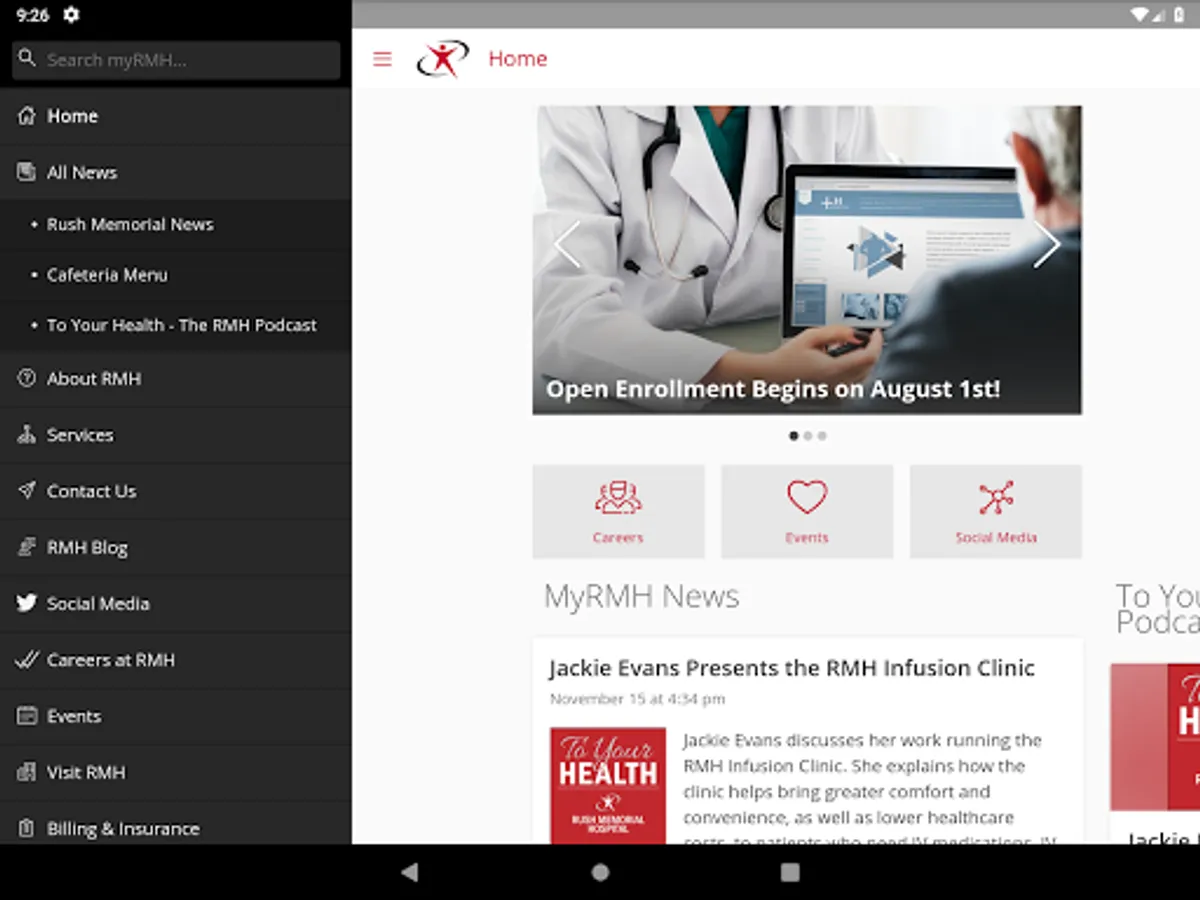The image size is (1200, 900).
Task: Click the November 15 at 4:34 pm timestamp
Action: click(637, 699)
